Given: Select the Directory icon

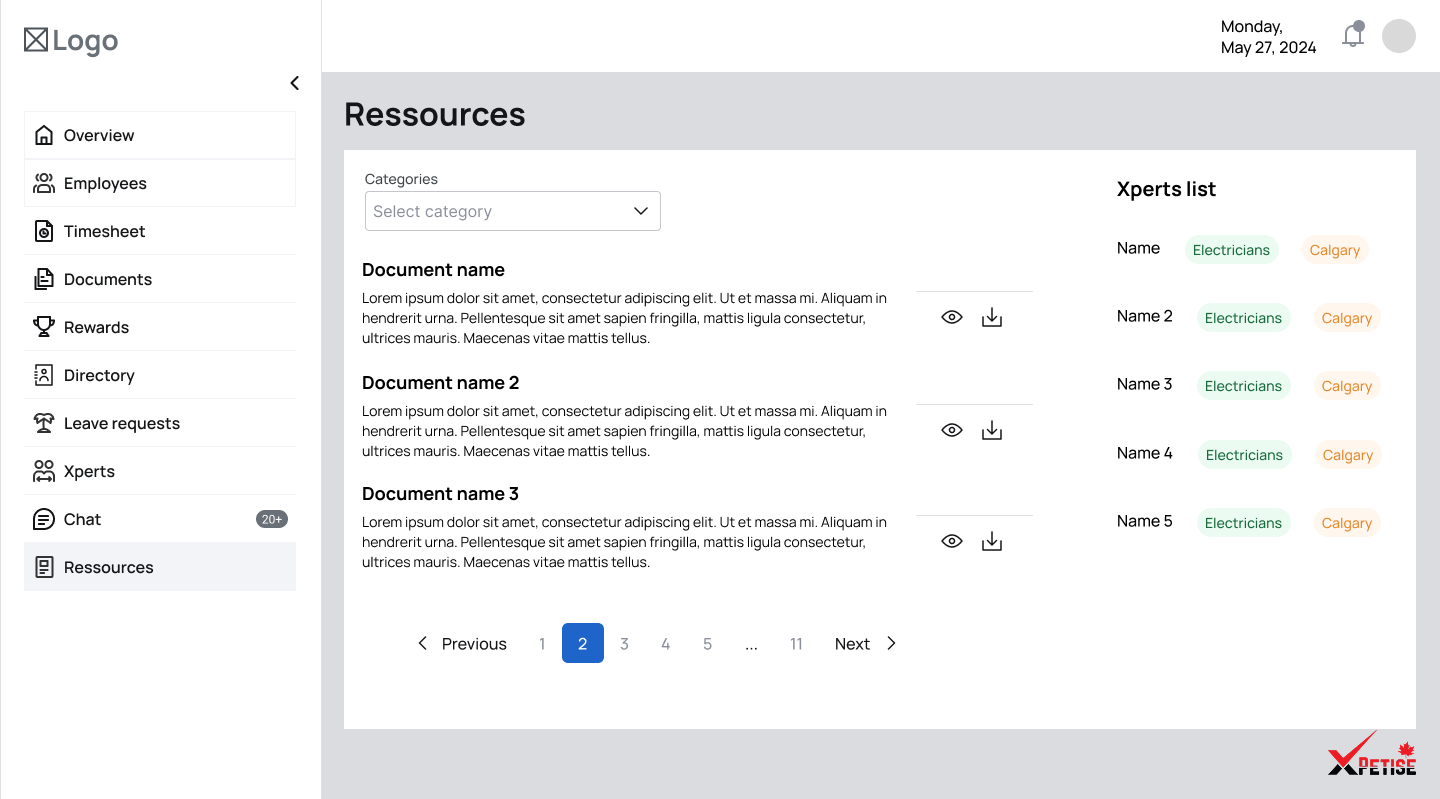Looking at the screenshot, I should [x=44, y=374].
